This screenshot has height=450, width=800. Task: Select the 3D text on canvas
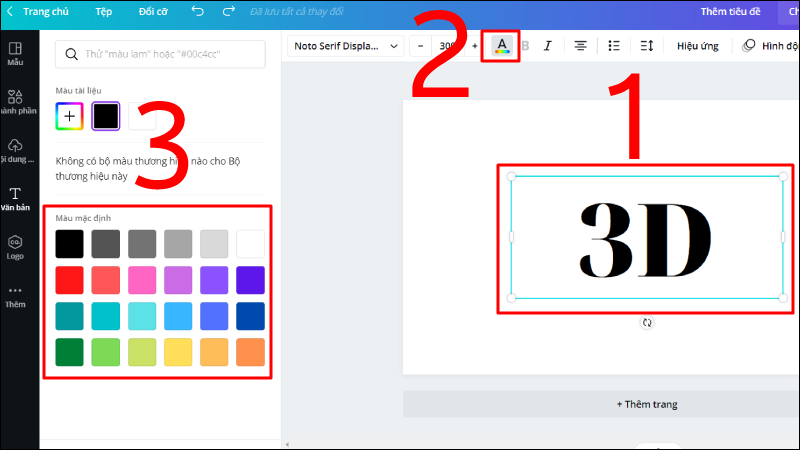tap(645, 239)
